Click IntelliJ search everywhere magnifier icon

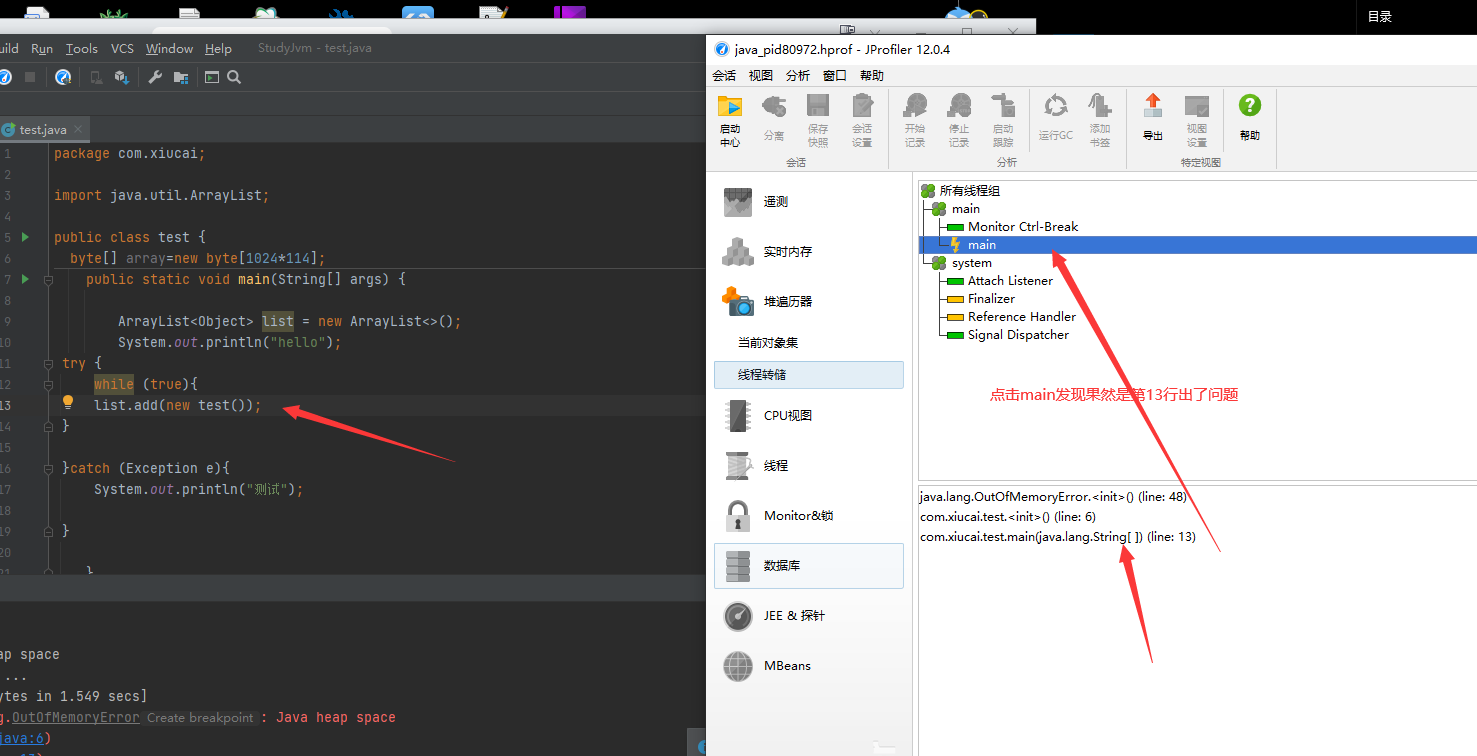[x=234, y=77]
